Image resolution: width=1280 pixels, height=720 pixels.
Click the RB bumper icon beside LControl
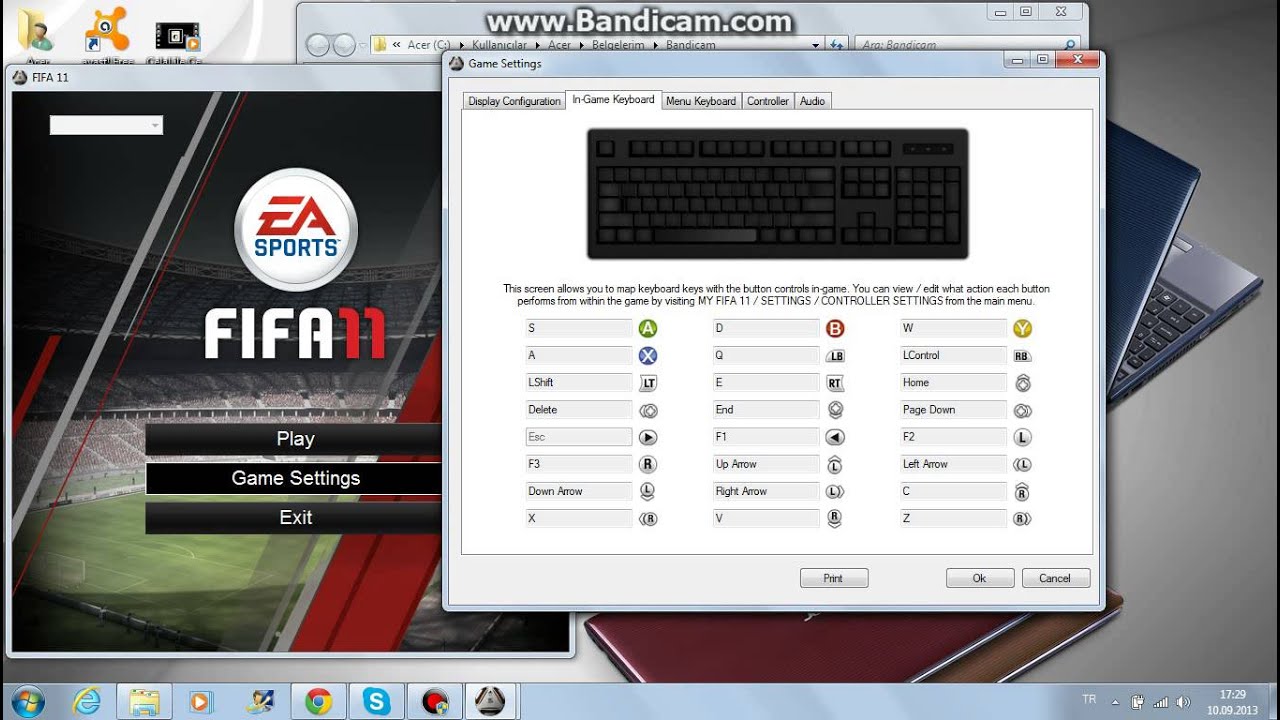pyautogui.click(x=1022, y=356)
